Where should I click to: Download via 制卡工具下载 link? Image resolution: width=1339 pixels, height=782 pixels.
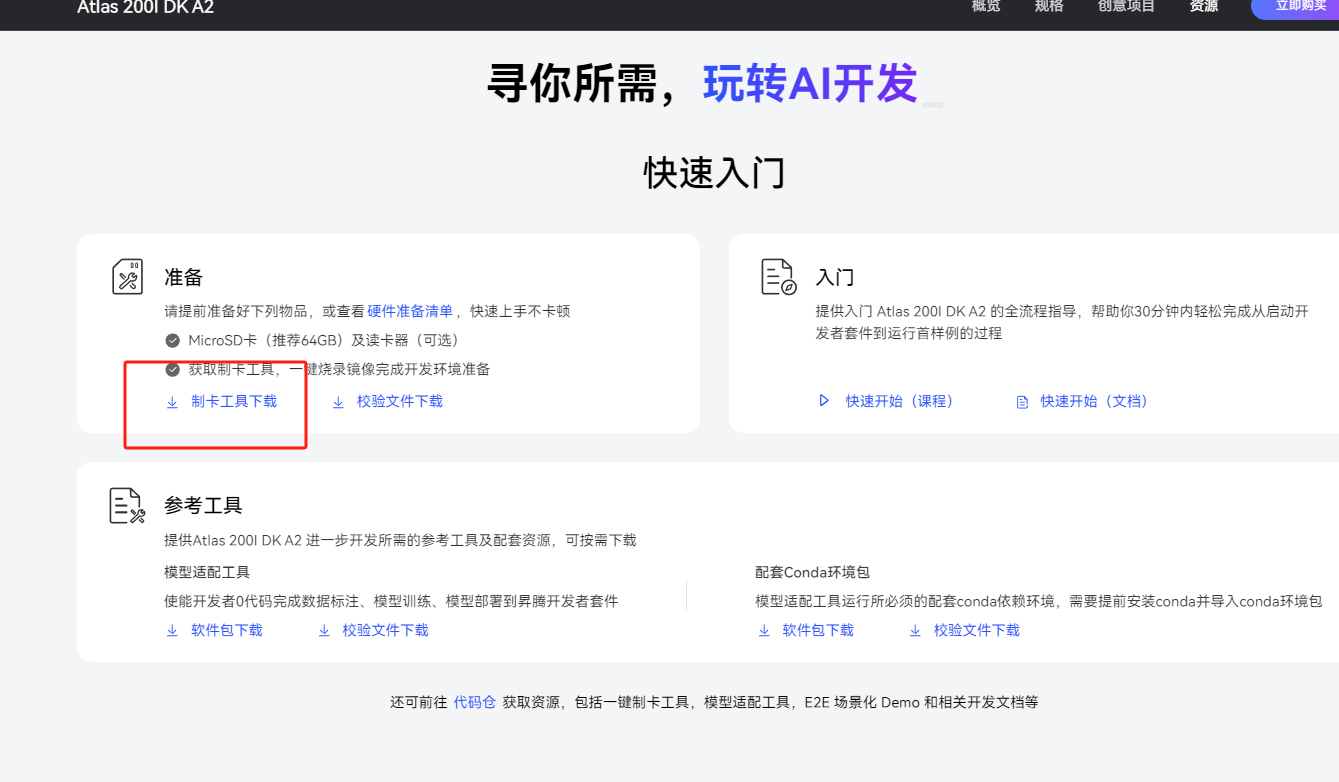234,402
